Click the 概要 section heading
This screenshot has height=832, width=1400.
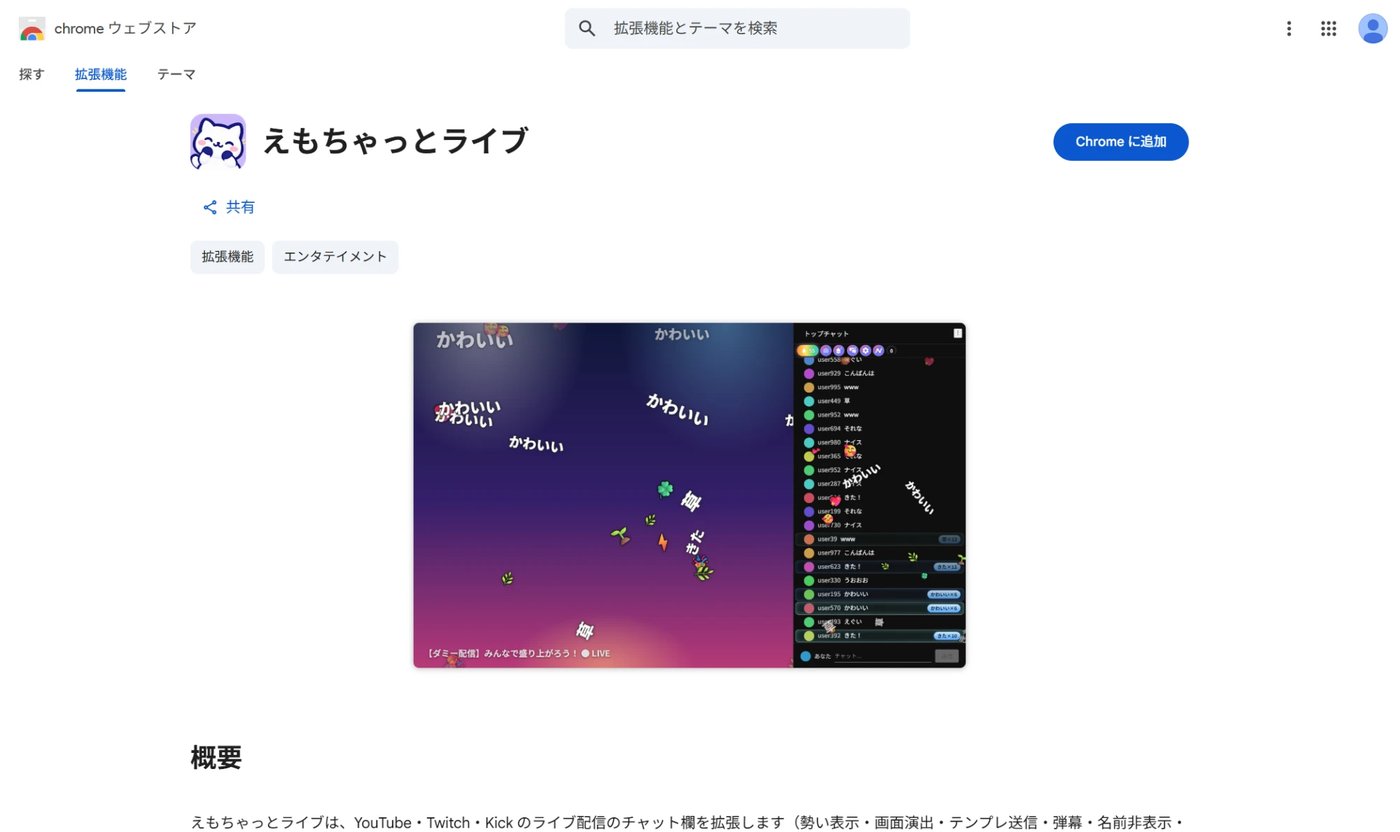click(216, 757)
